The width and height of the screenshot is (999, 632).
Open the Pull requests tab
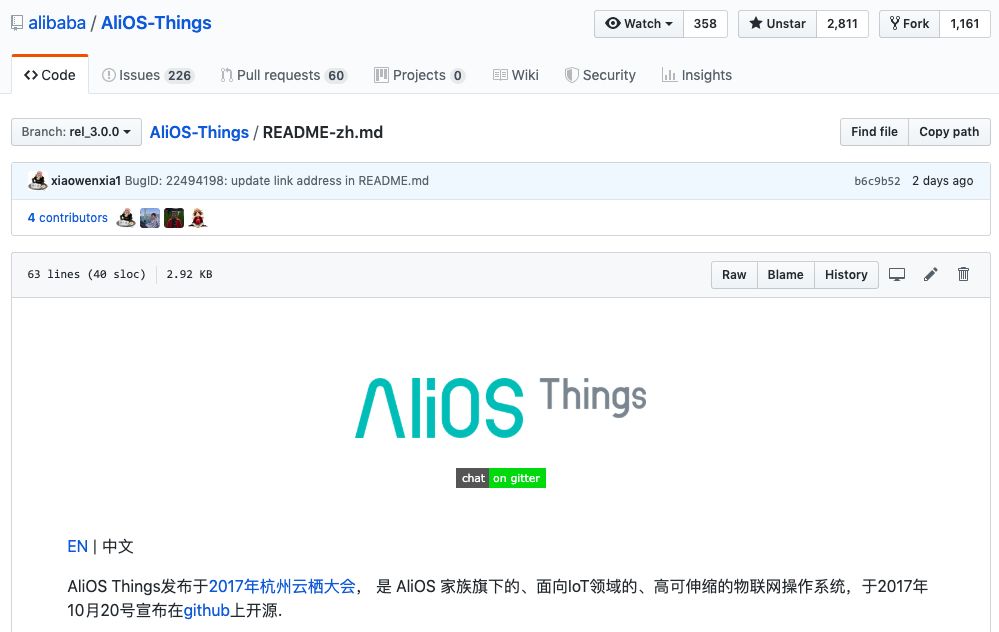(x=283, y=75)
